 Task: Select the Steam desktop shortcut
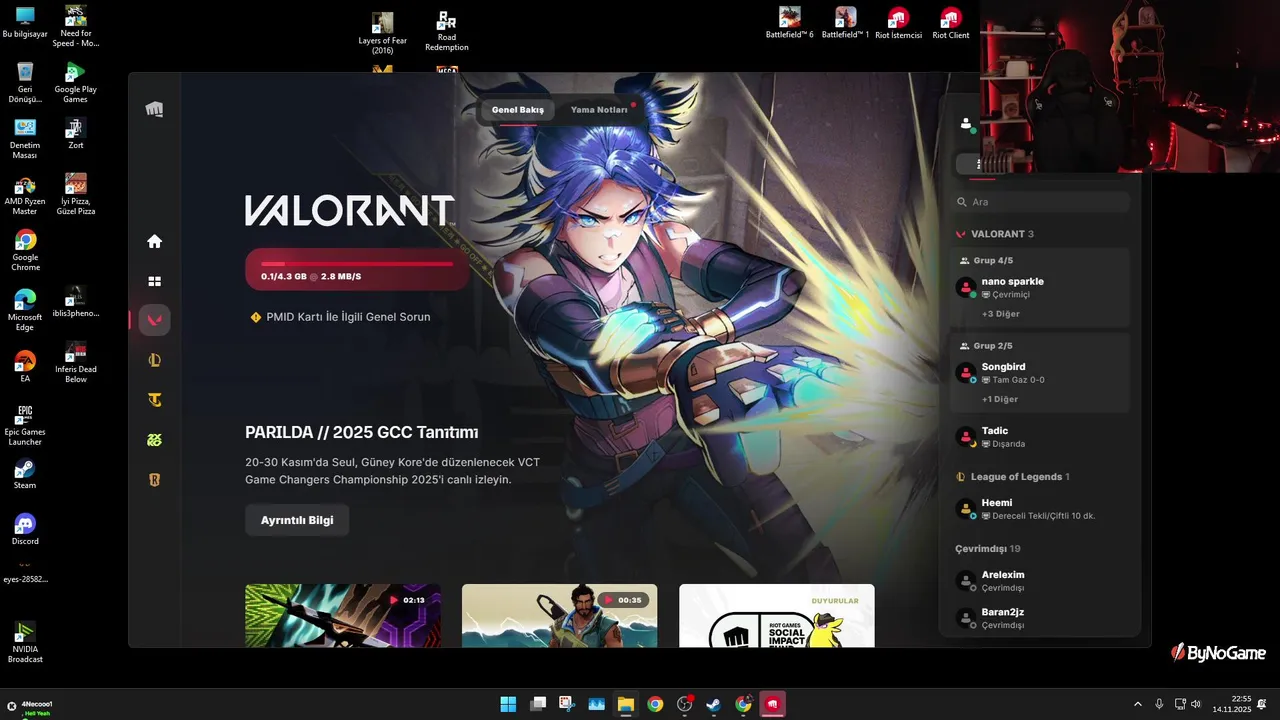(25, 474)
